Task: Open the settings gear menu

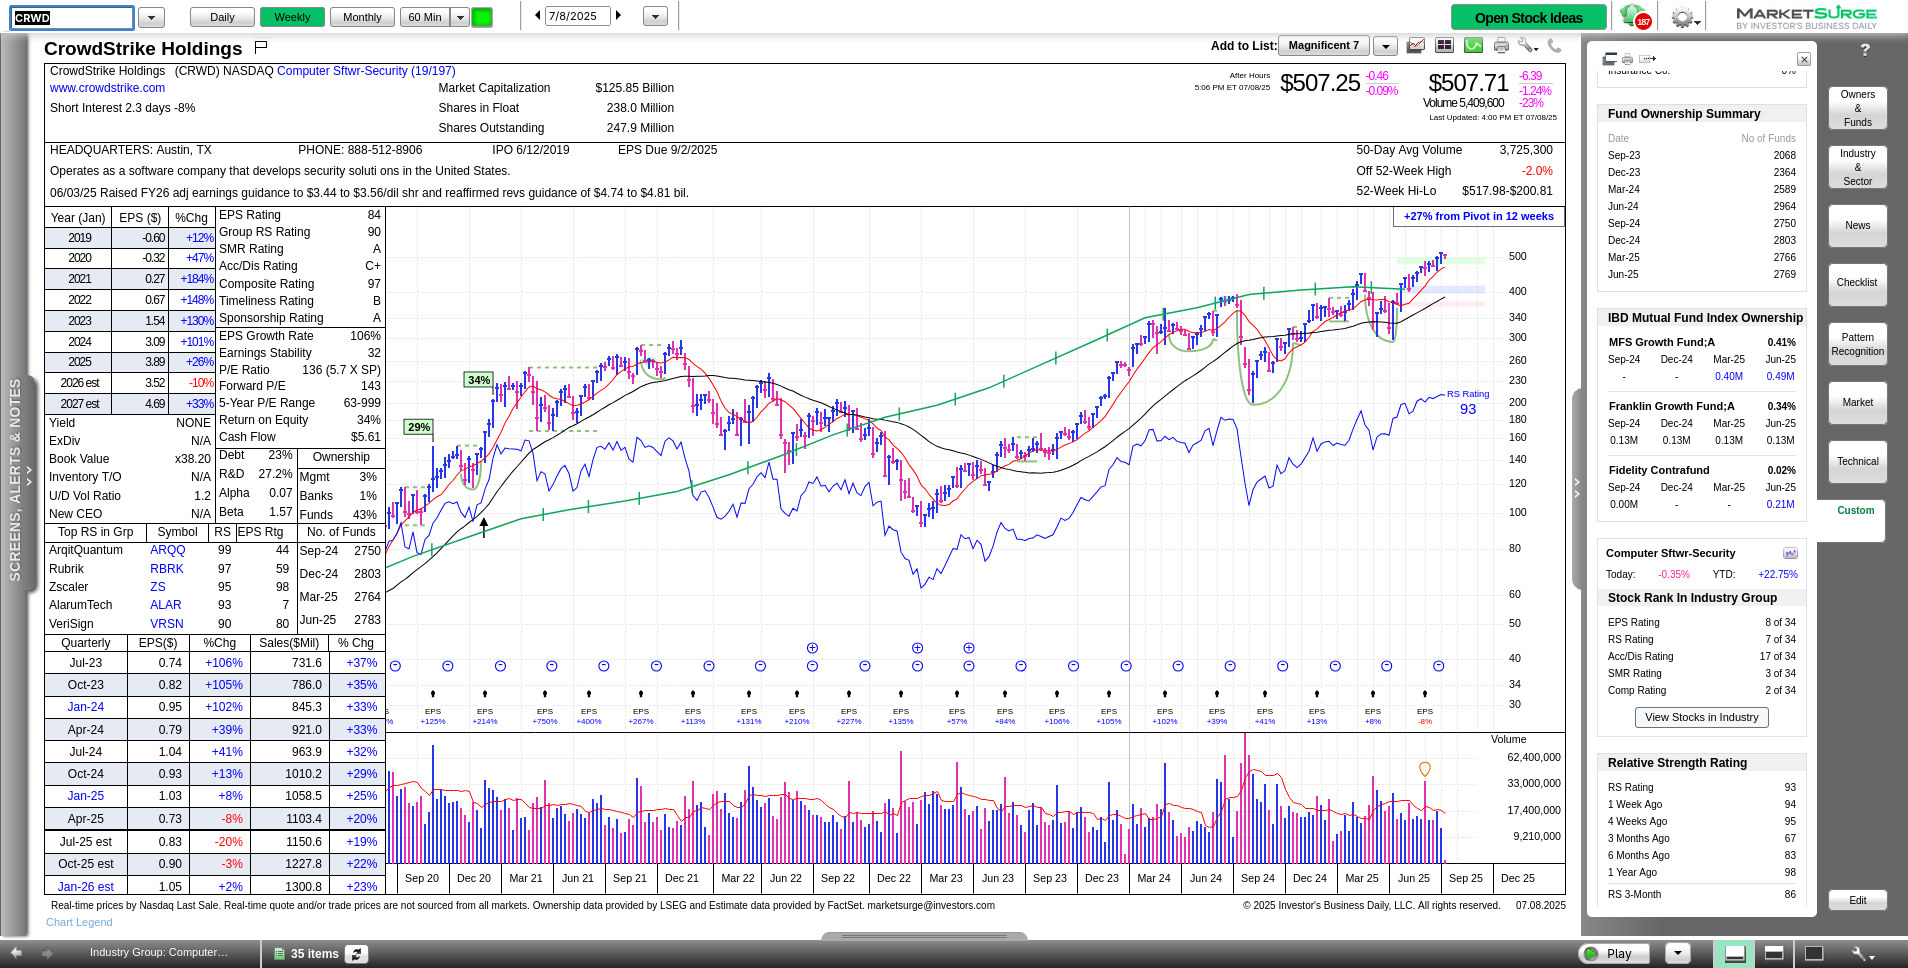Action: point(1684,18)
